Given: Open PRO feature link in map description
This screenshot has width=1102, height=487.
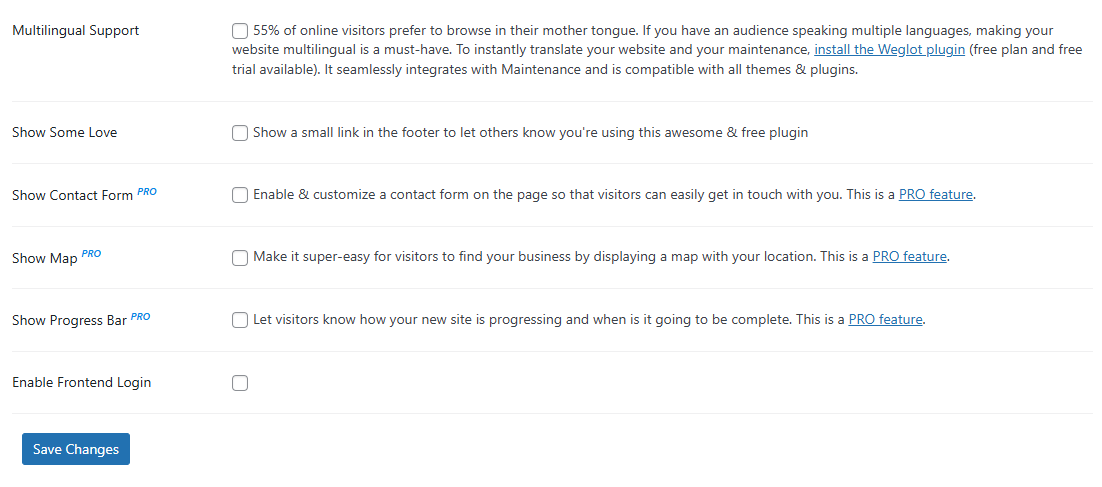Looking at the screenshot, I should (x=909, y=257).
